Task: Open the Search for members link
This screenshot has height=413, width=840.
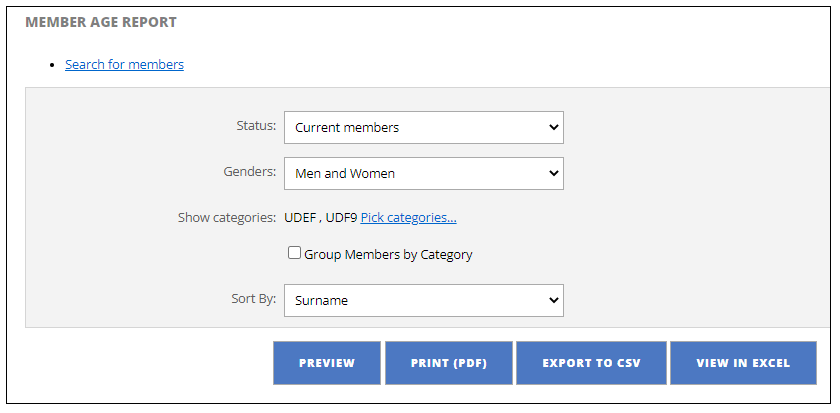Action: (124, 64)
